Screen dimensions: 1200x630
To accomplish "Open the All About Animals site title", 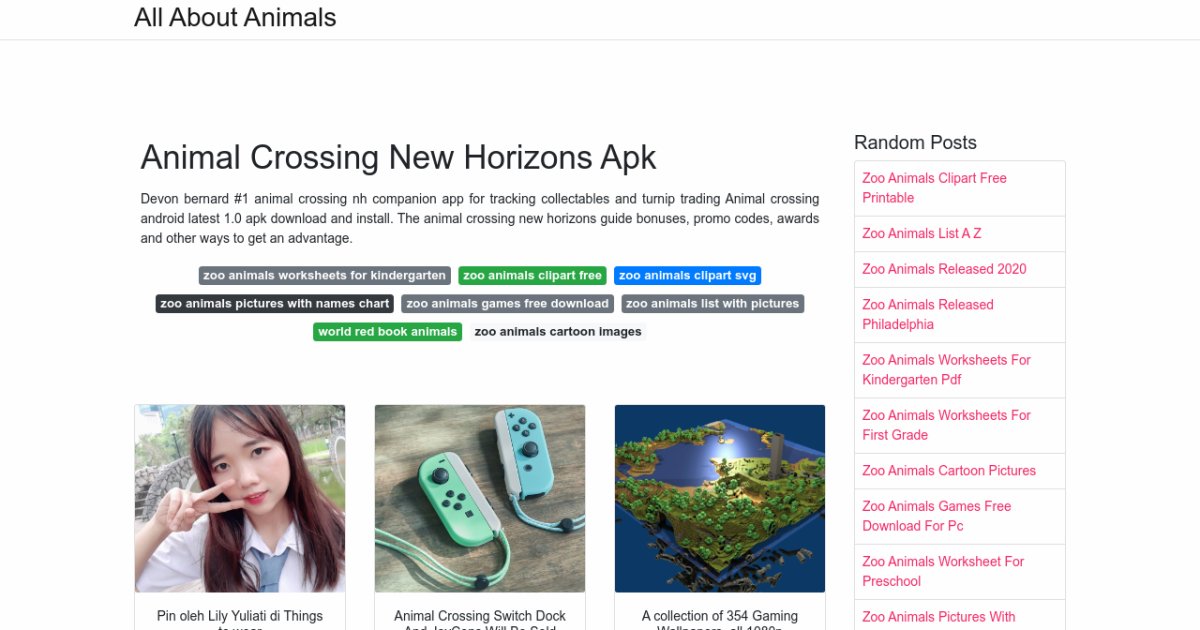I will tap(235, 18).
